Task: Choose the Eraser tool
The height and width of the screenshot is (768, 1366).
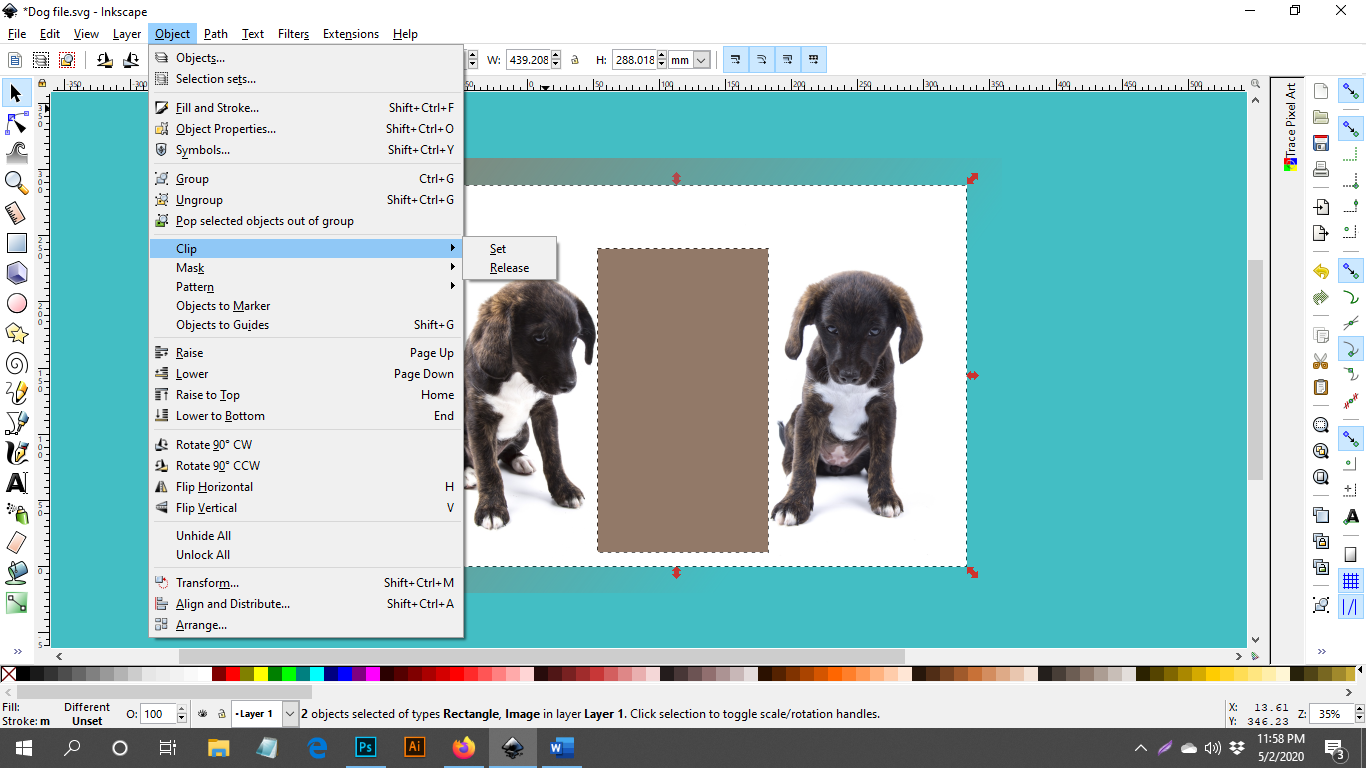Action: point(17,543)
